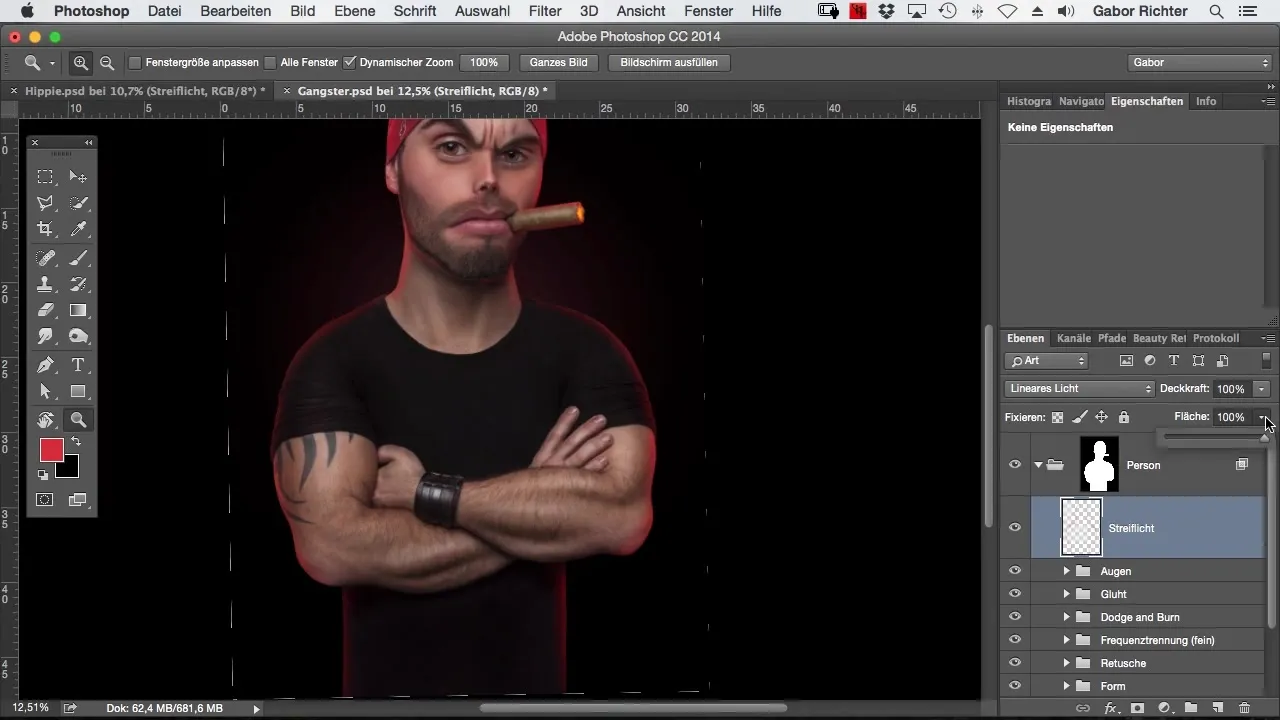Open the Filter menu
1280x720 pixels.
[545, 11]
